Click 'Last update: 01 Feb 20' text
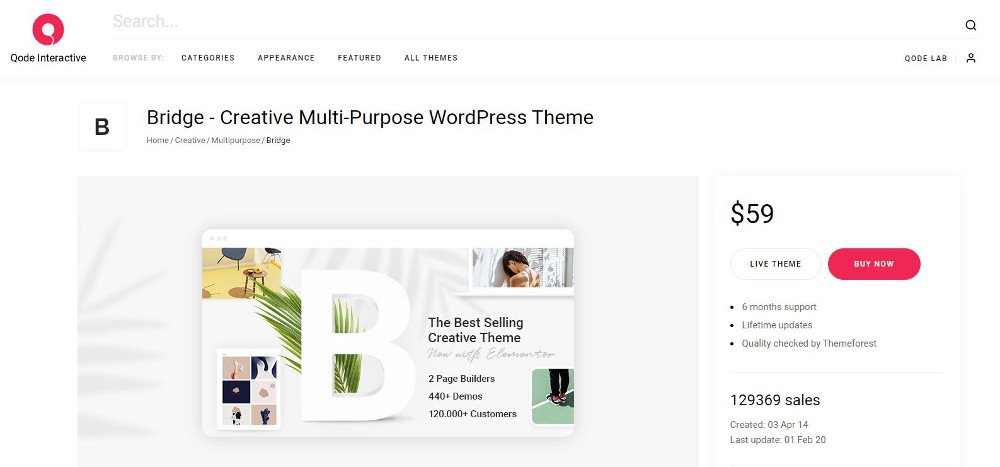The height and width of the screenshot is (467, 1000). (778, 440)
